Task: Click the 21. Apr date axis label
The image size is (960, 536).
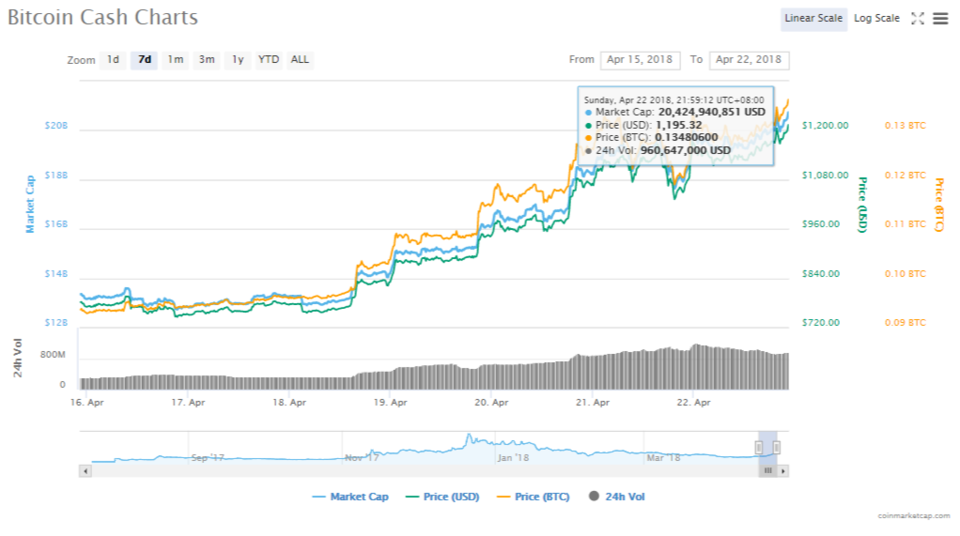Action: coord(593,402)
